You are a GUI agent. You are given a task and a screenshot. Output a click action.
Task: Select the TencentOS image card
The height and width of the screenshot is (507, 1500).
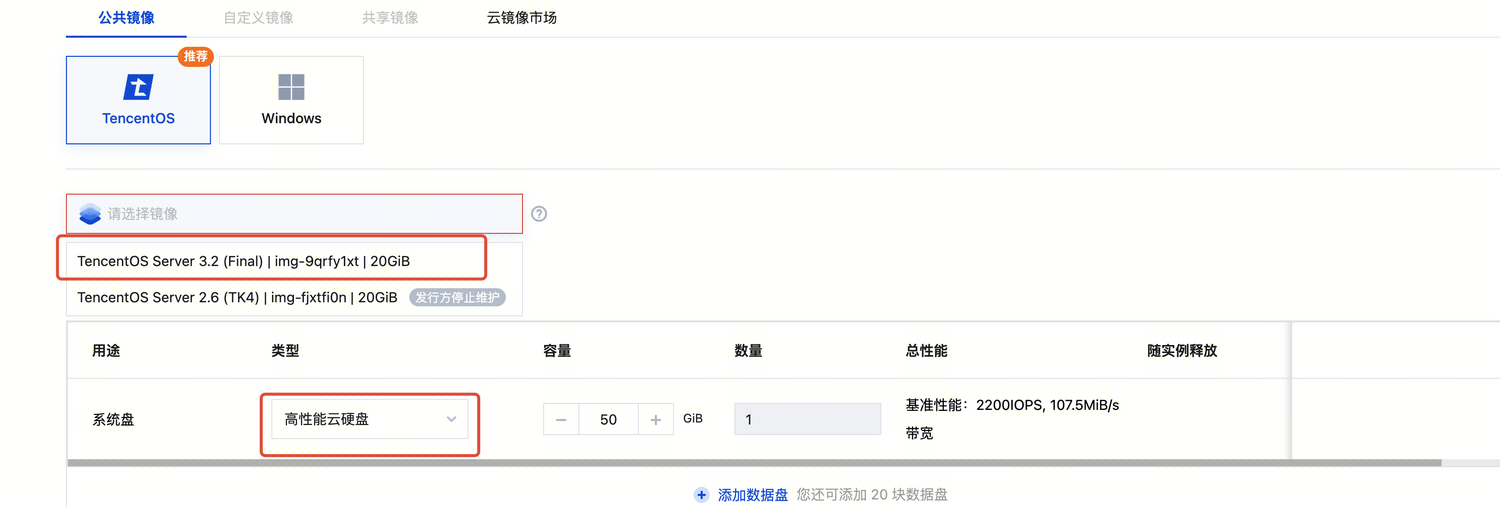138,100
